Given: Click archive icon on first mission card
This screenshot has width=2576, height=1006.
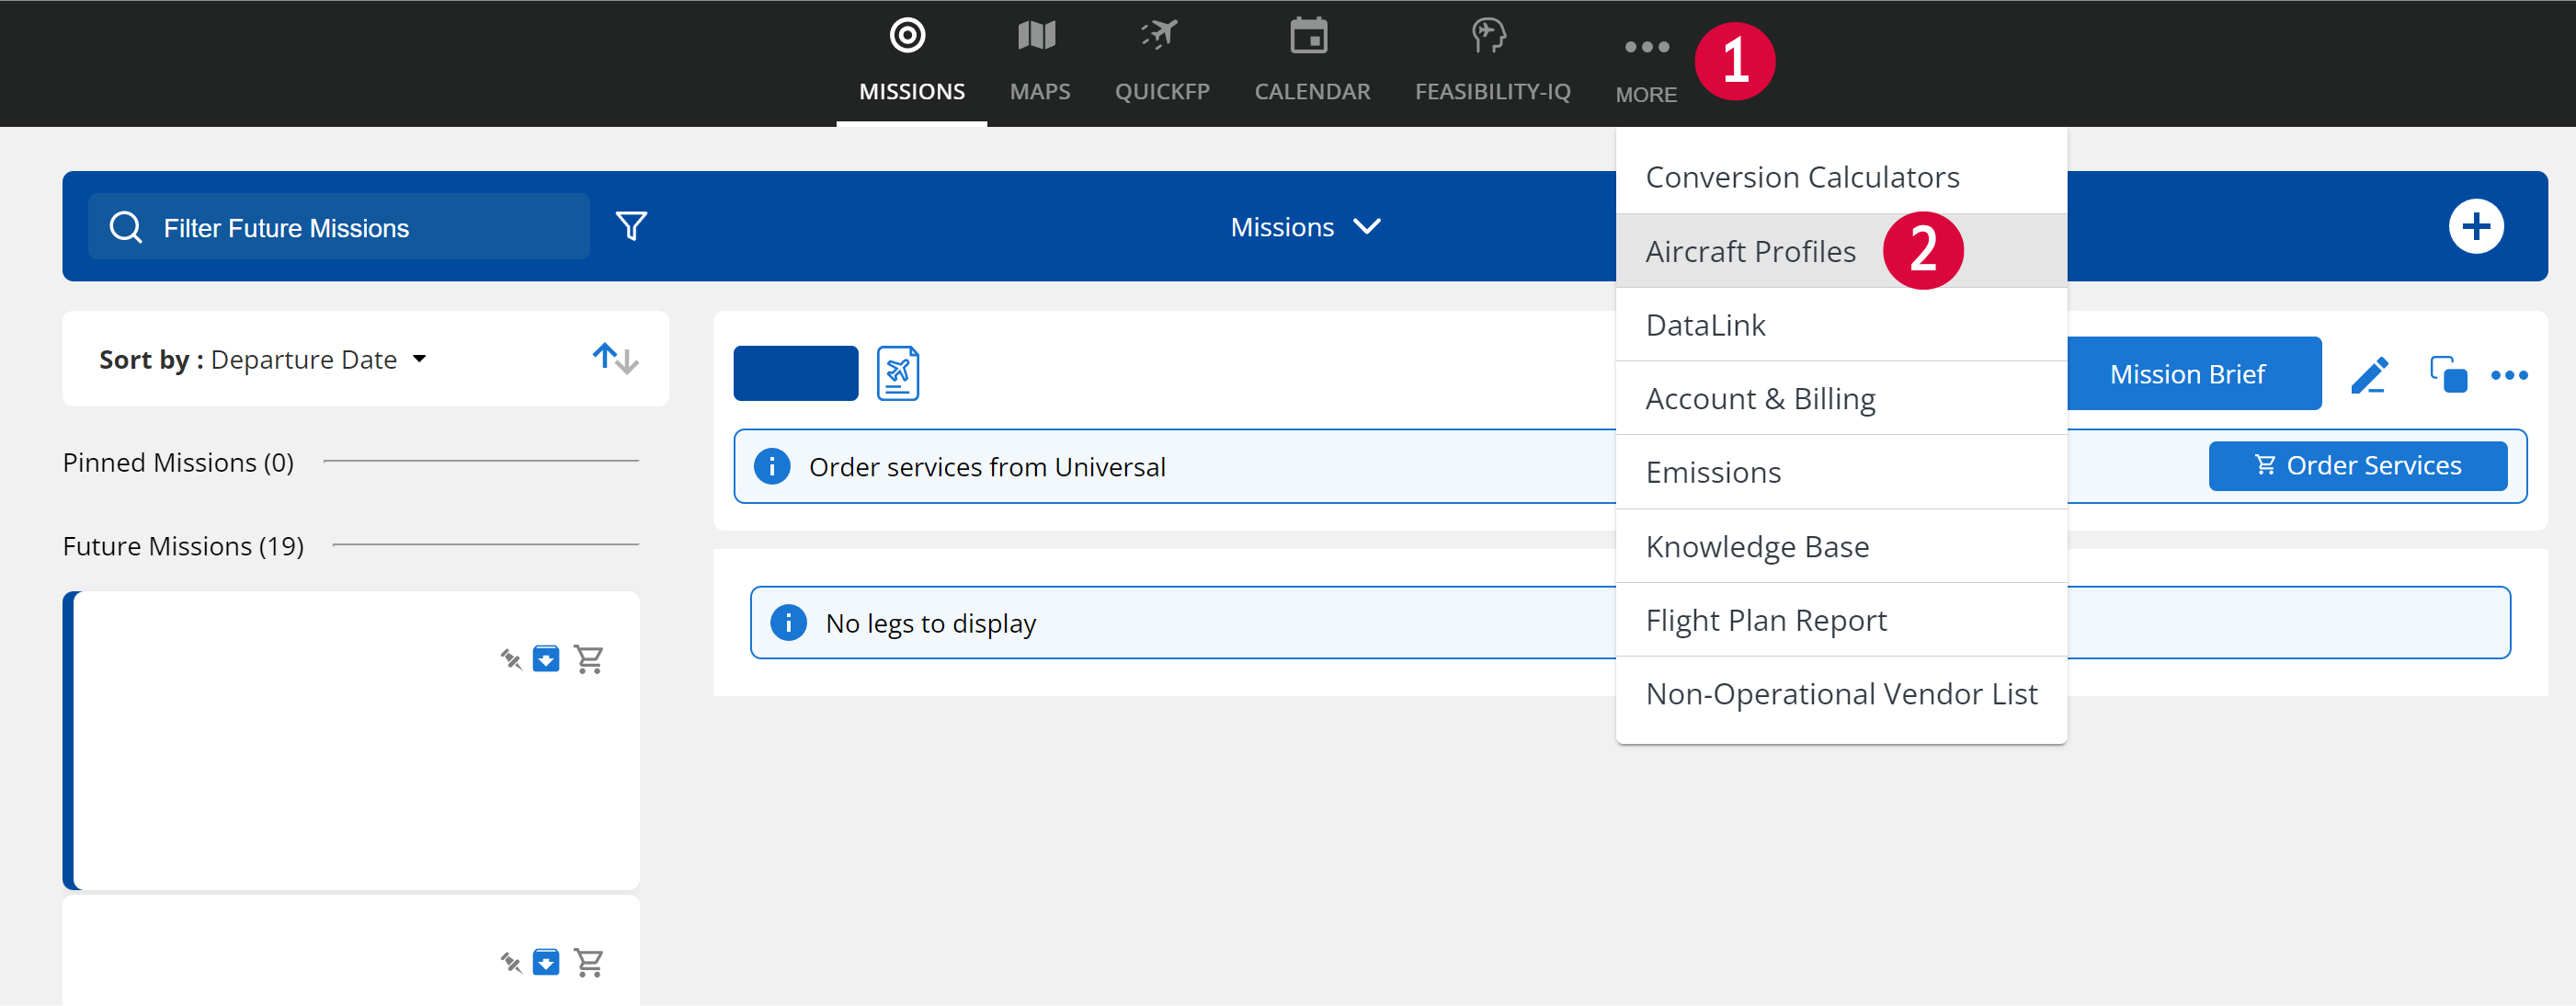Looking at the screenshot, I should pos(546,659).
